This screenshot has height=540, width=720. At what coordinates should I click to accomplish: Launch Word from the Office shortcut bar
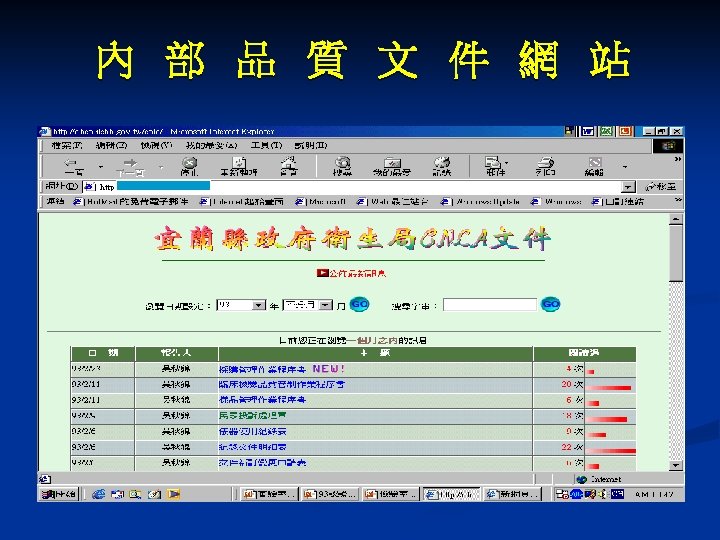click(x=587, y=131)
